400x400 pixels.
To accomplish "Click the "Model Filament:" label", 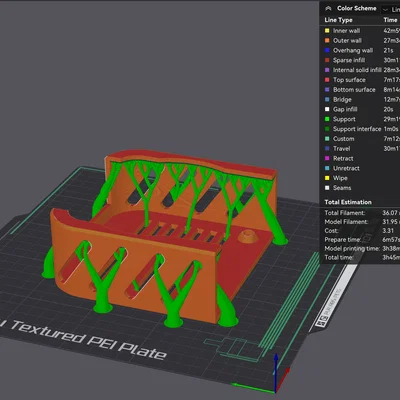I will coord(346,222).
